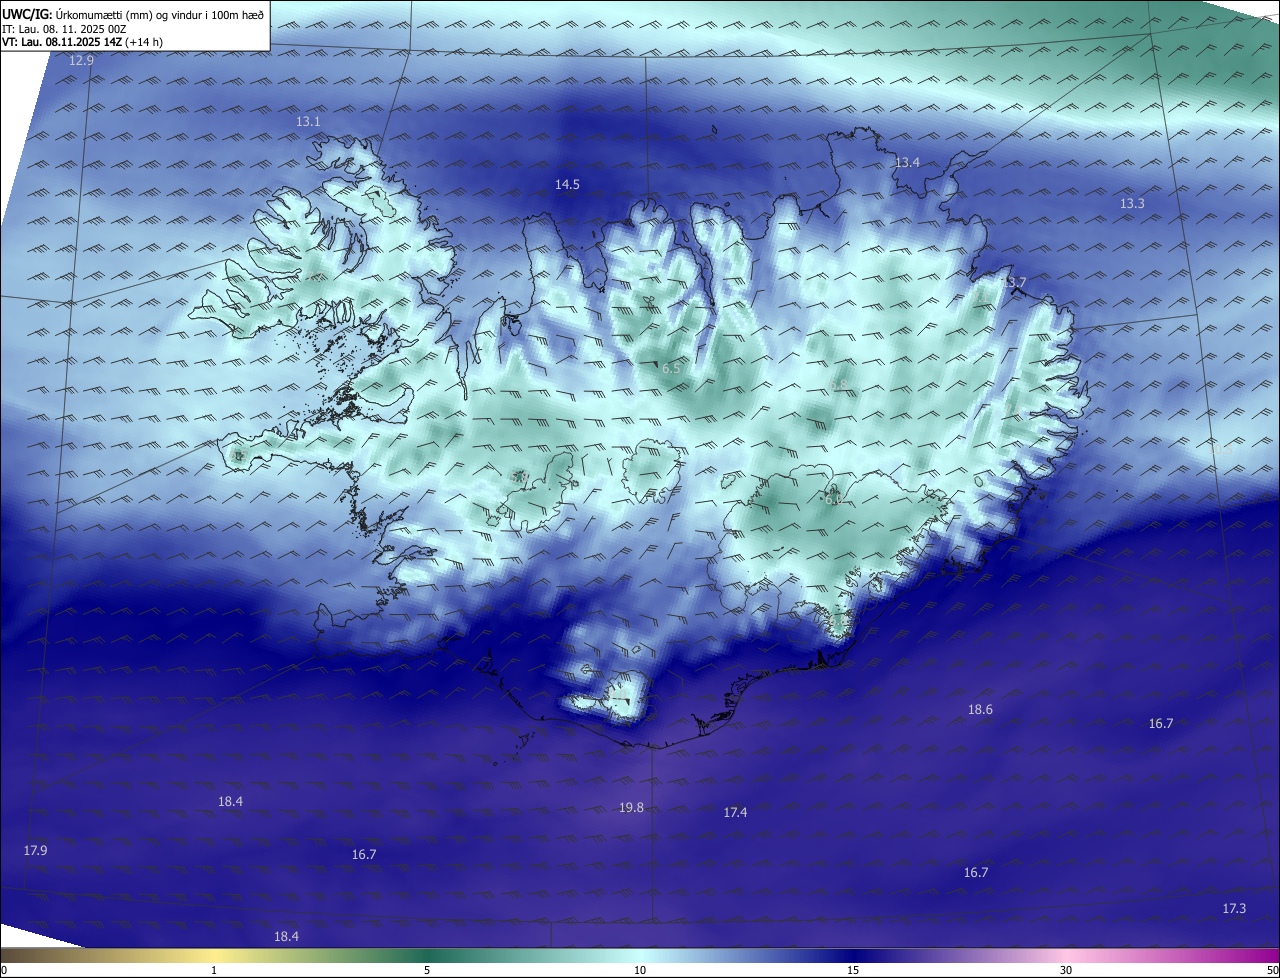Click the 13.4 value label
The image size is (1280, 978).
pos(907,162)
